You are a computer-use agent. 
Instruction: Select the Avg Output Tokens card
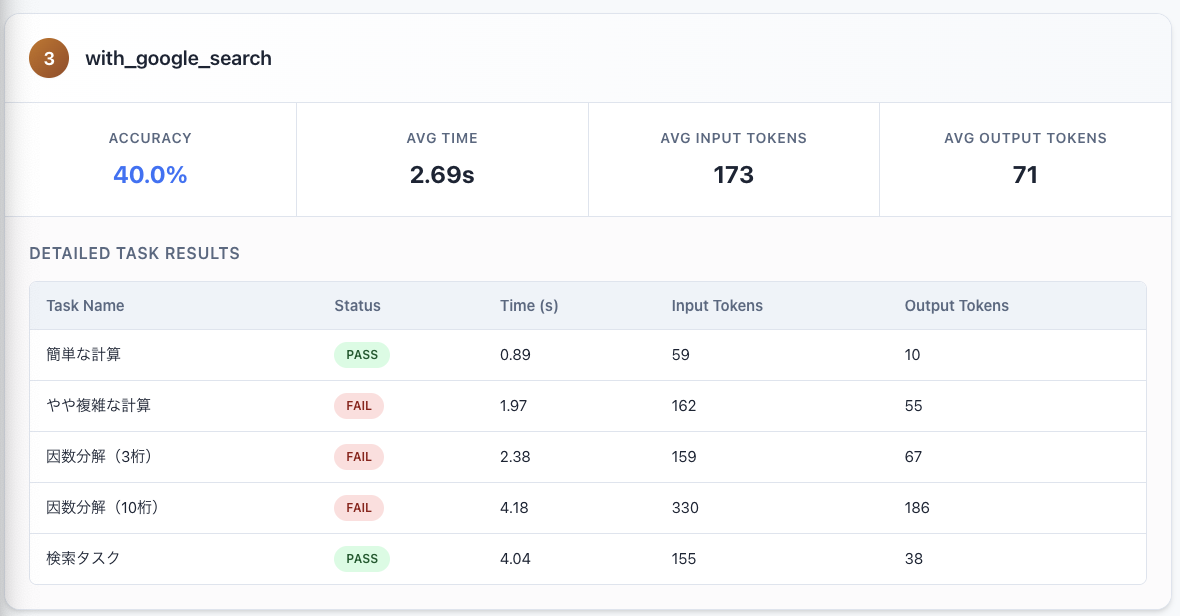pyautogui.click(x=1025, y=160)
